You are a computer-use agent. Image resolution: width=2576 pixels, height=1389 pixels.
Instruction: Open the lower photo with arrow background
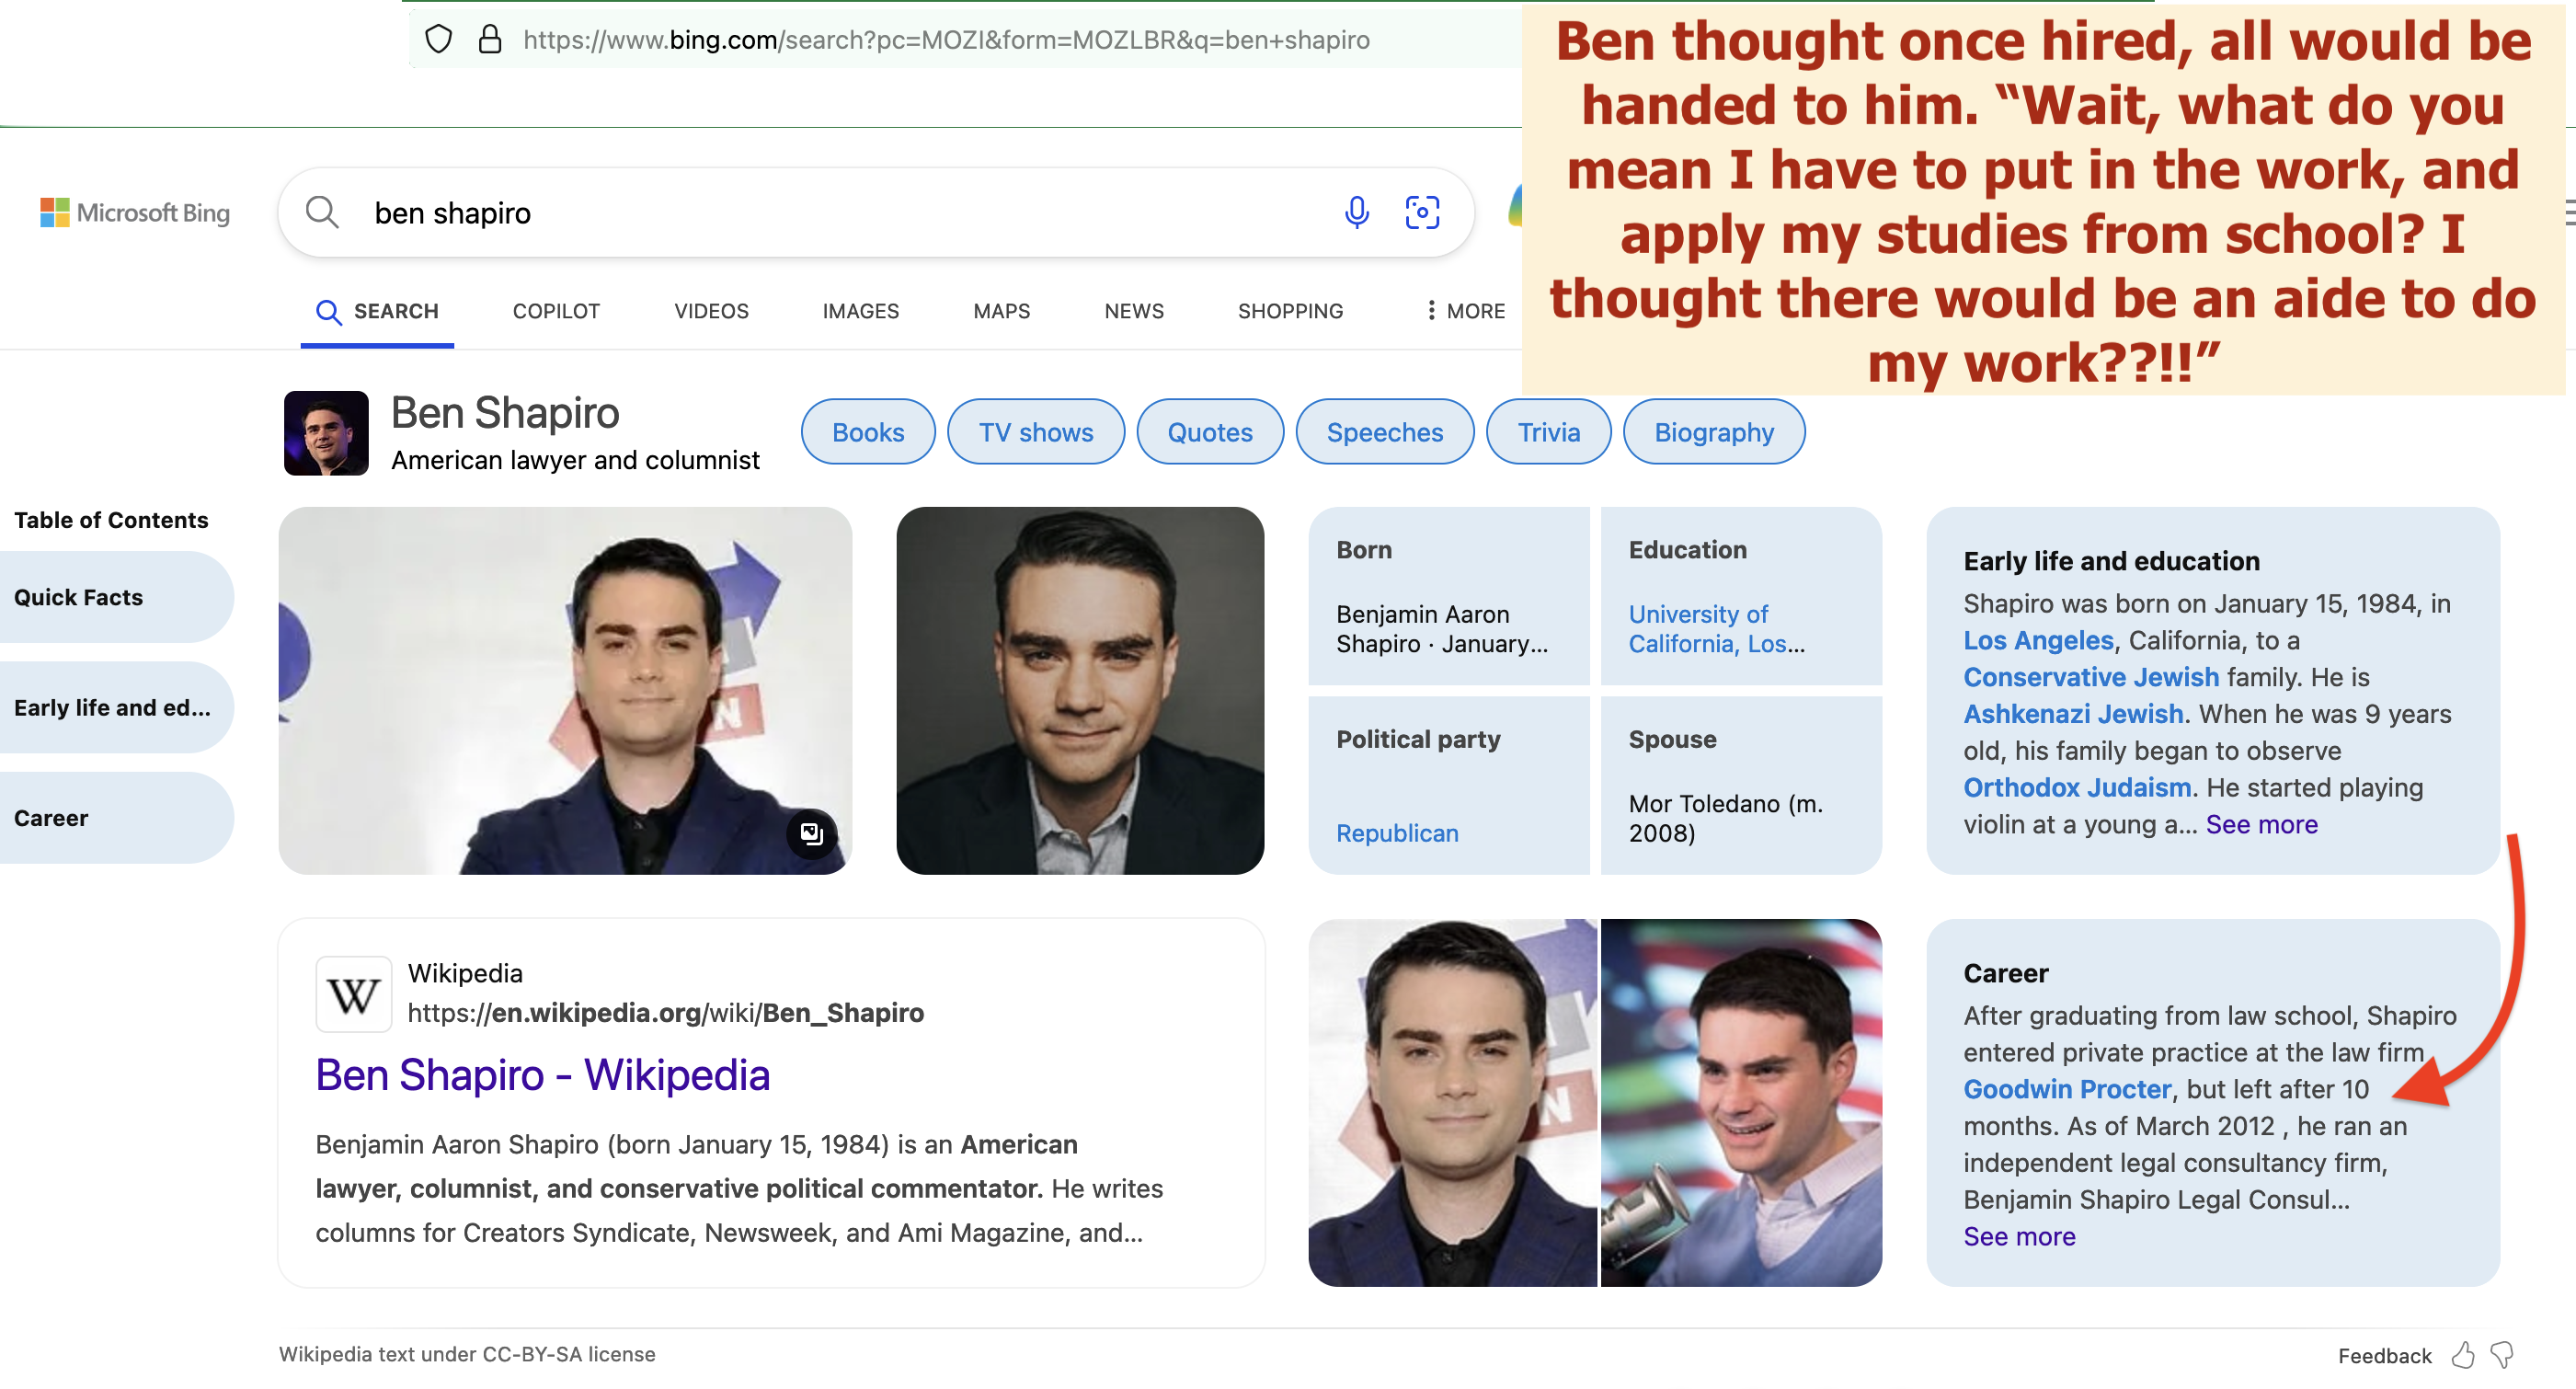coord(1453,1103)
